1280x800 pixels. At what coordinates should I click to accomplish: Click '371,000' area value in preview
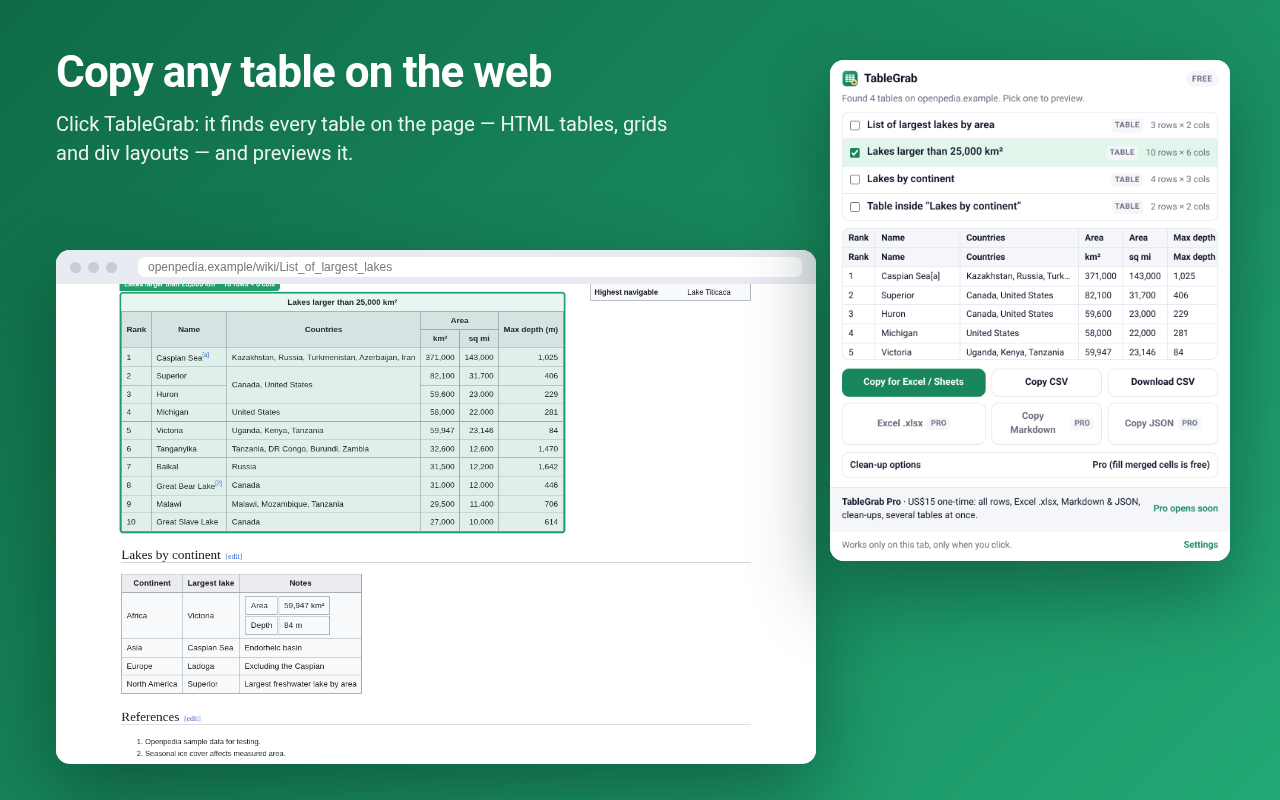[x=1100, y=276]
